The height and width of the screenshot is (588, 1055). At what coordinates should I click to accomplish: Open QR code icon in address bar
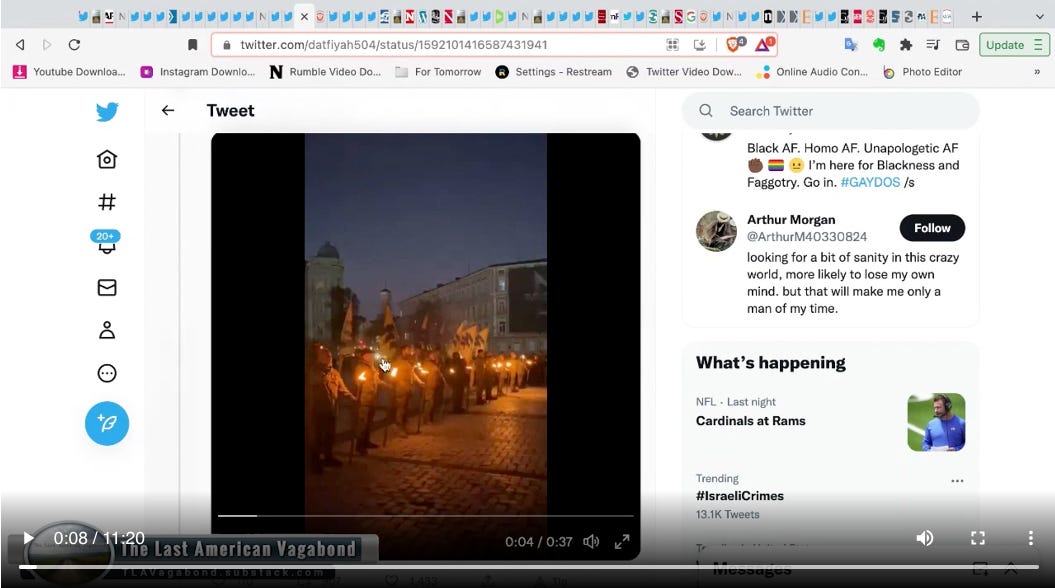pyautogui.click(x=672, y=44)
